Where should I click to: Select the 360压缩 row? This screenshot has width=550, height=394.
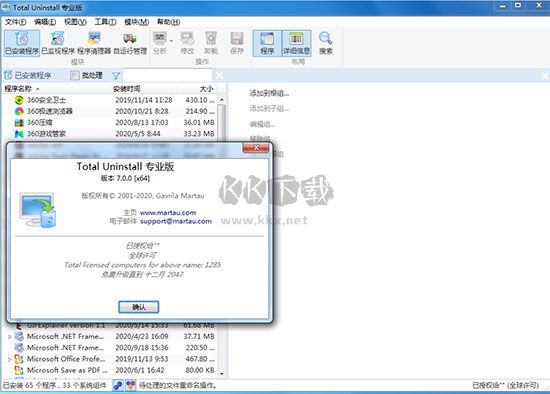(110, 122)
